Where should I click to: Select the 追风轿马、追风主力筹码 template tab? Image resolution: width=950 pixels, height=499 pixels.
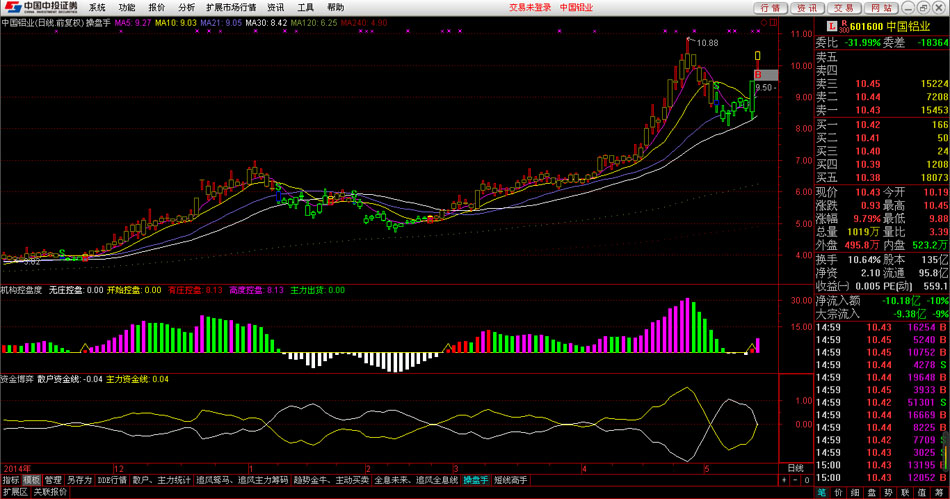[x=242, y=480]
